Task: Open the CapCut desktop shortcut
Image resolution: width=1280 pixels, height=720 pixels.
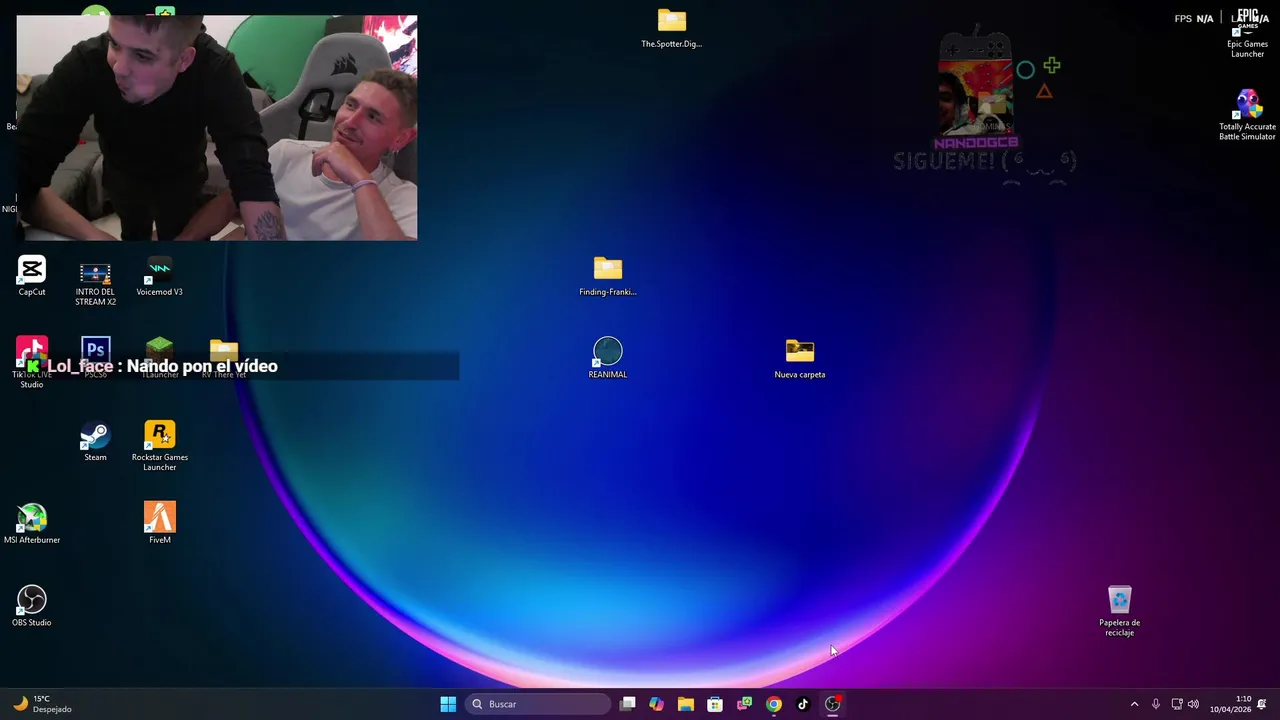Action: point(32,276)
